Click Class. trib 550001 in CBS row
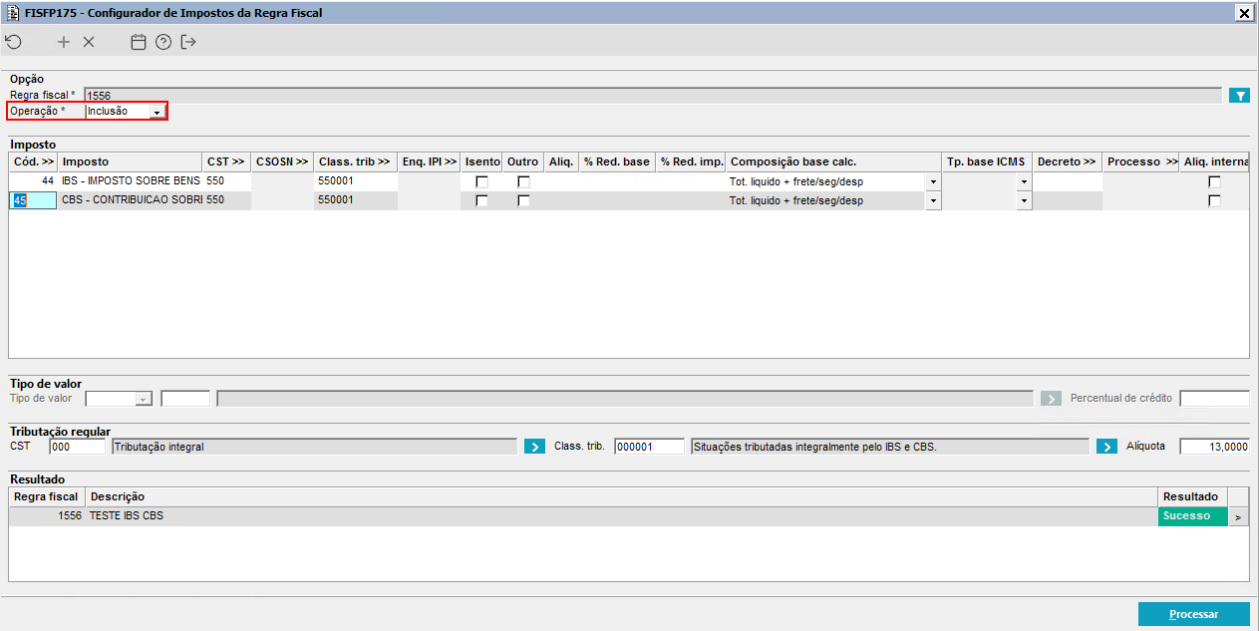 pos(355,201)
